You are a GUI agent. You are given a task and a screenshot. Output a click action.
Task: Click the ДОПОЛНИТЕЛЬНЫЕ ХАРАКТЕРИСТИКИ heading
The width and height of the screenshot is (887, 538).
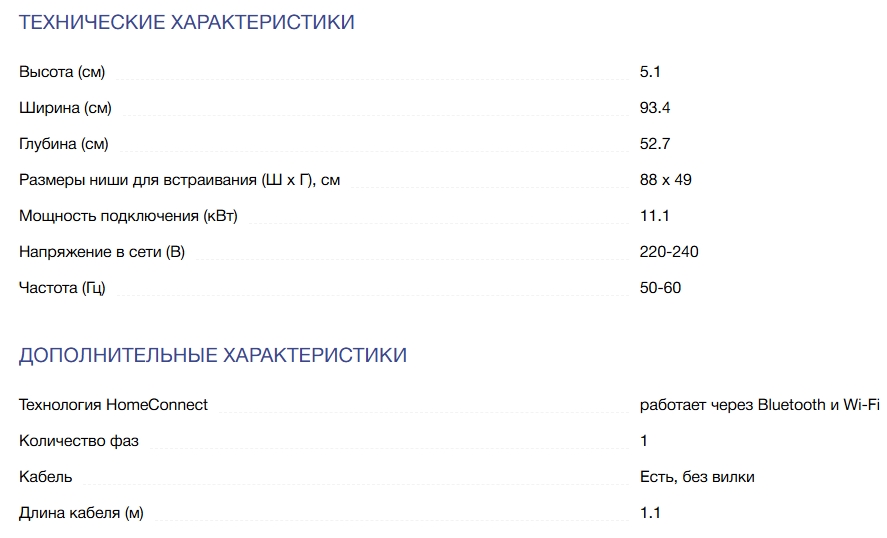pos(213,355)
